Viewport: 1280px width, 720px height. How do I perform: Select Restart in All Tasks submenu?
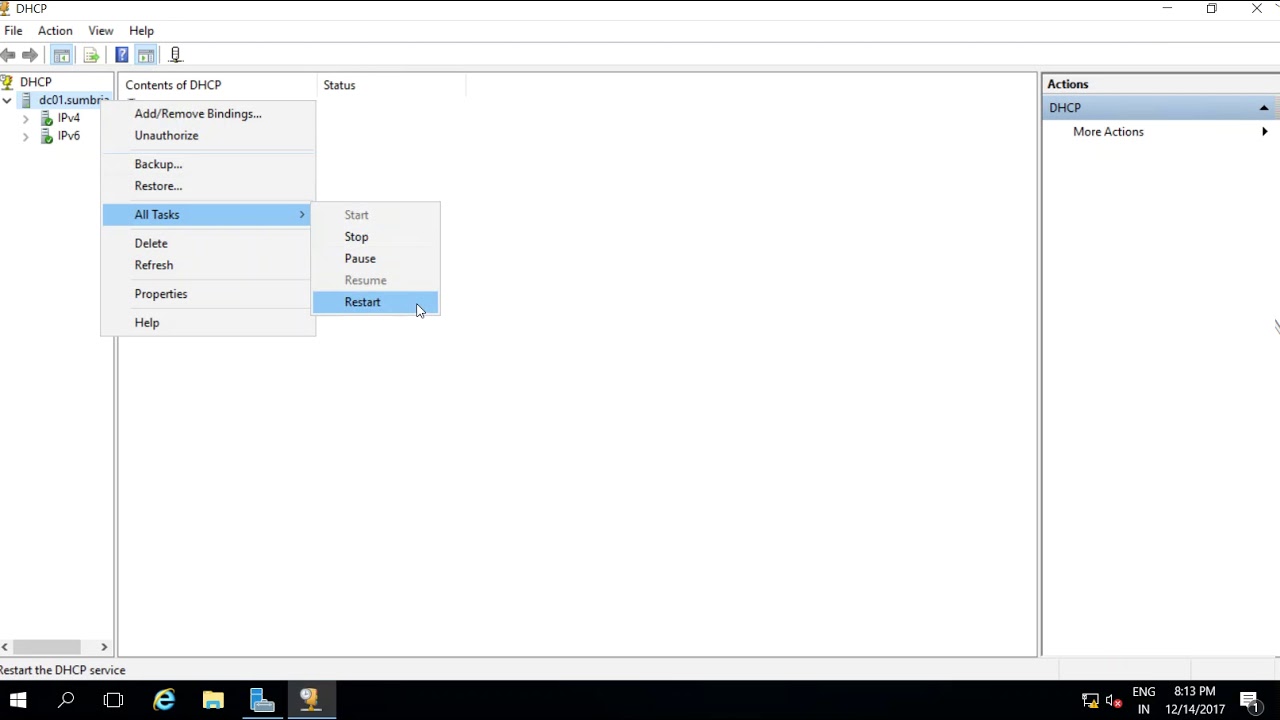[376, 302]
